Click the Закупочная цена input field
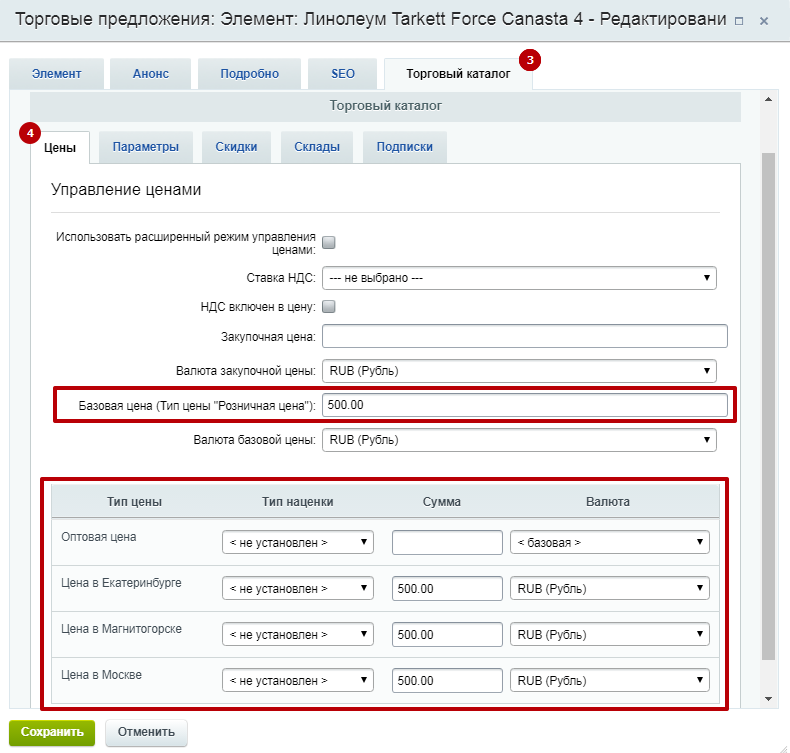 524,336
